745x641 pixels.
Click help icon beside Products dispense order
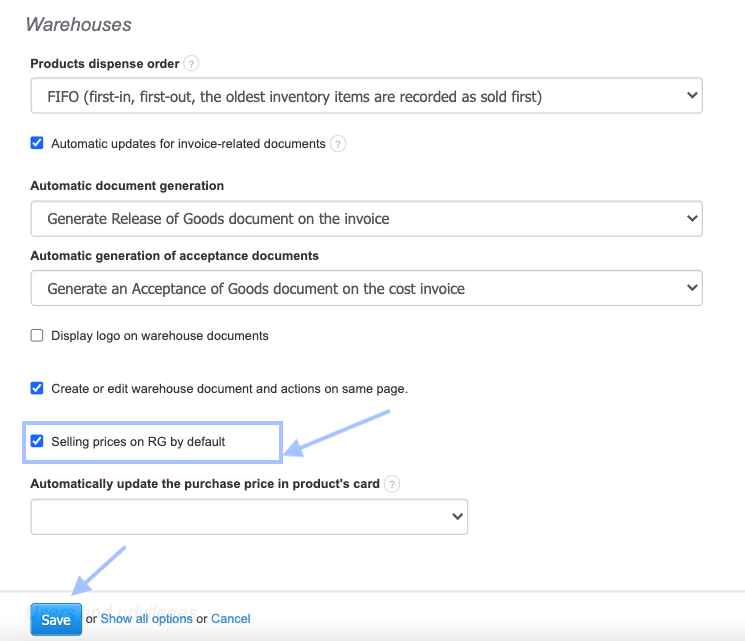(192, 64)
